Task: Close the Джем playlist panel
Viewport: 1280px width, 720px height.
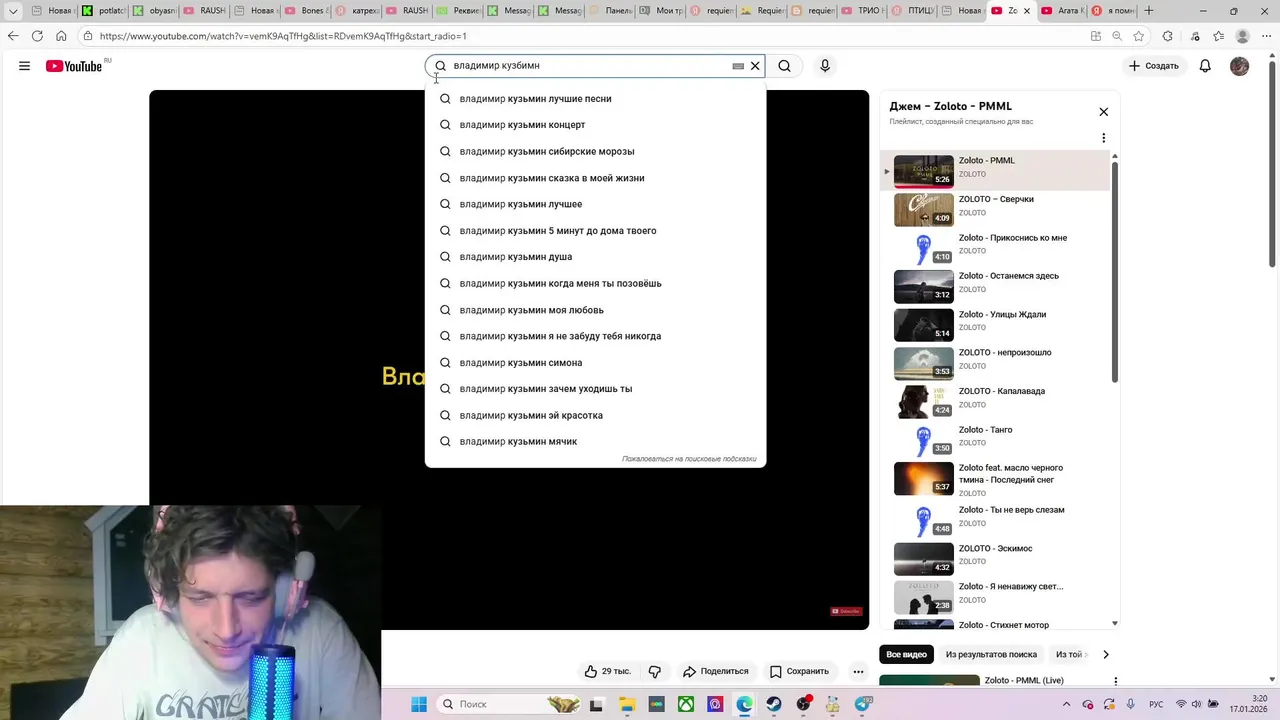Action: 1103,112
